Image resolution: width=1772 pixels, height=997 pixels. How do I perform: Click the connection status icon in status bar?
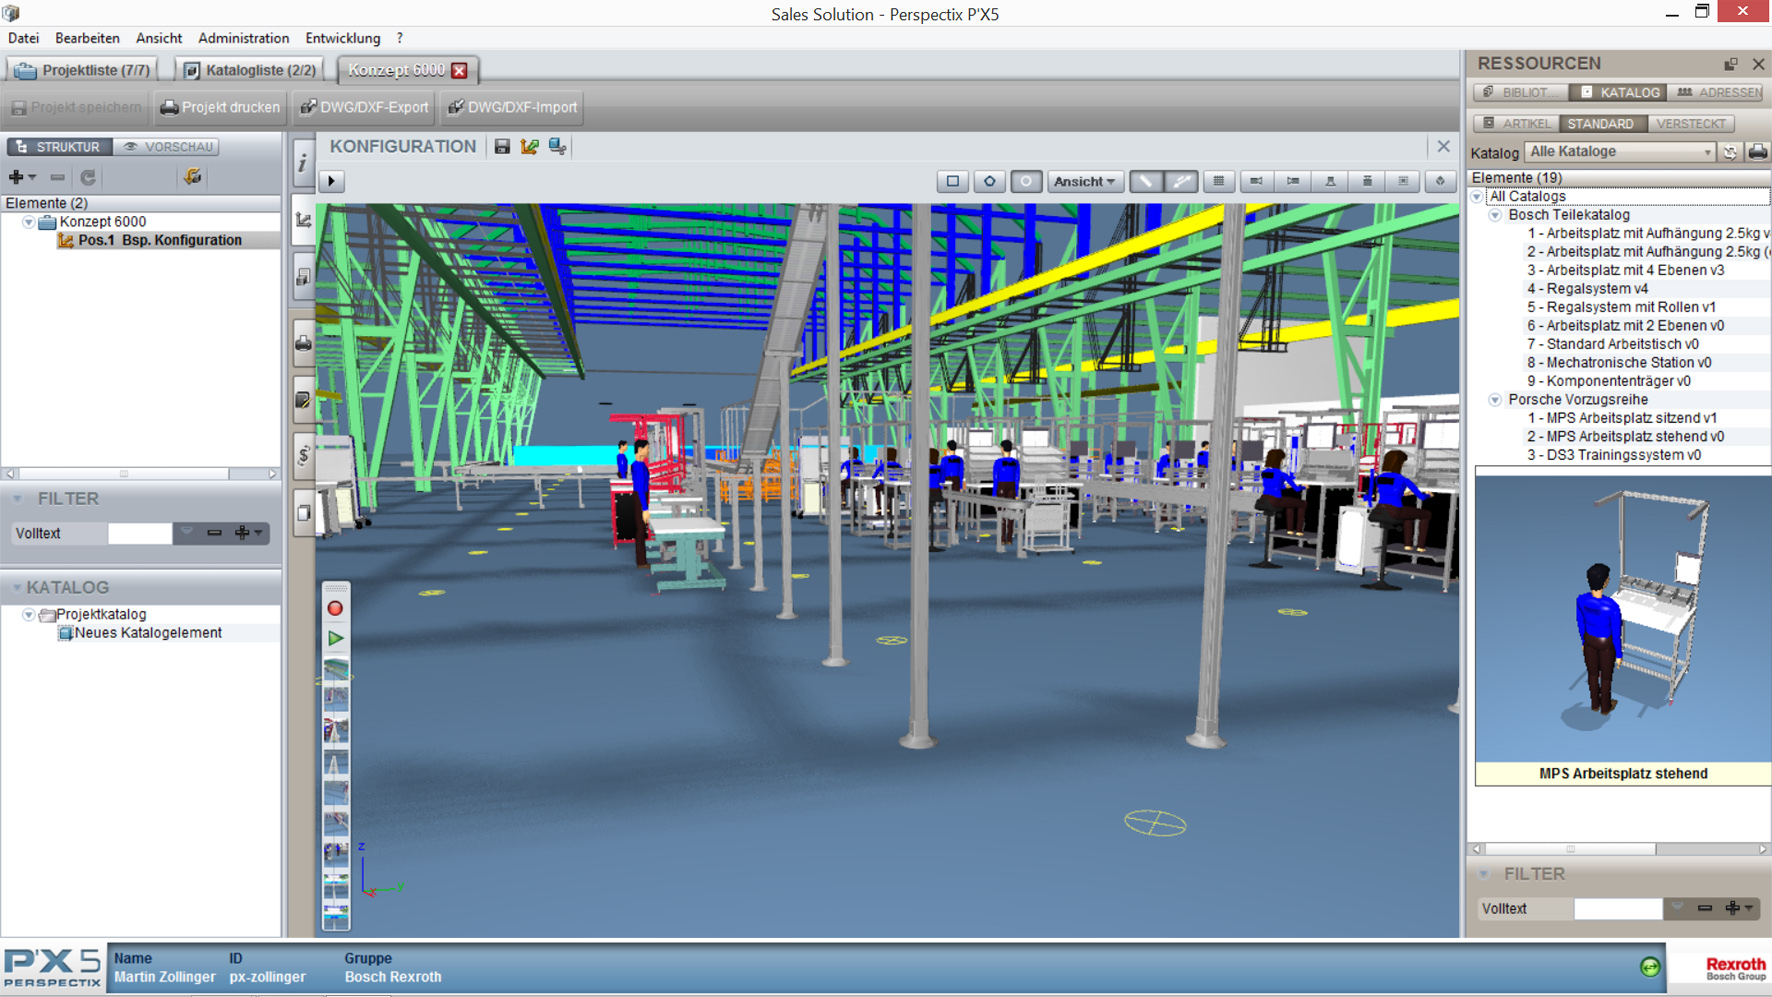1650,966
